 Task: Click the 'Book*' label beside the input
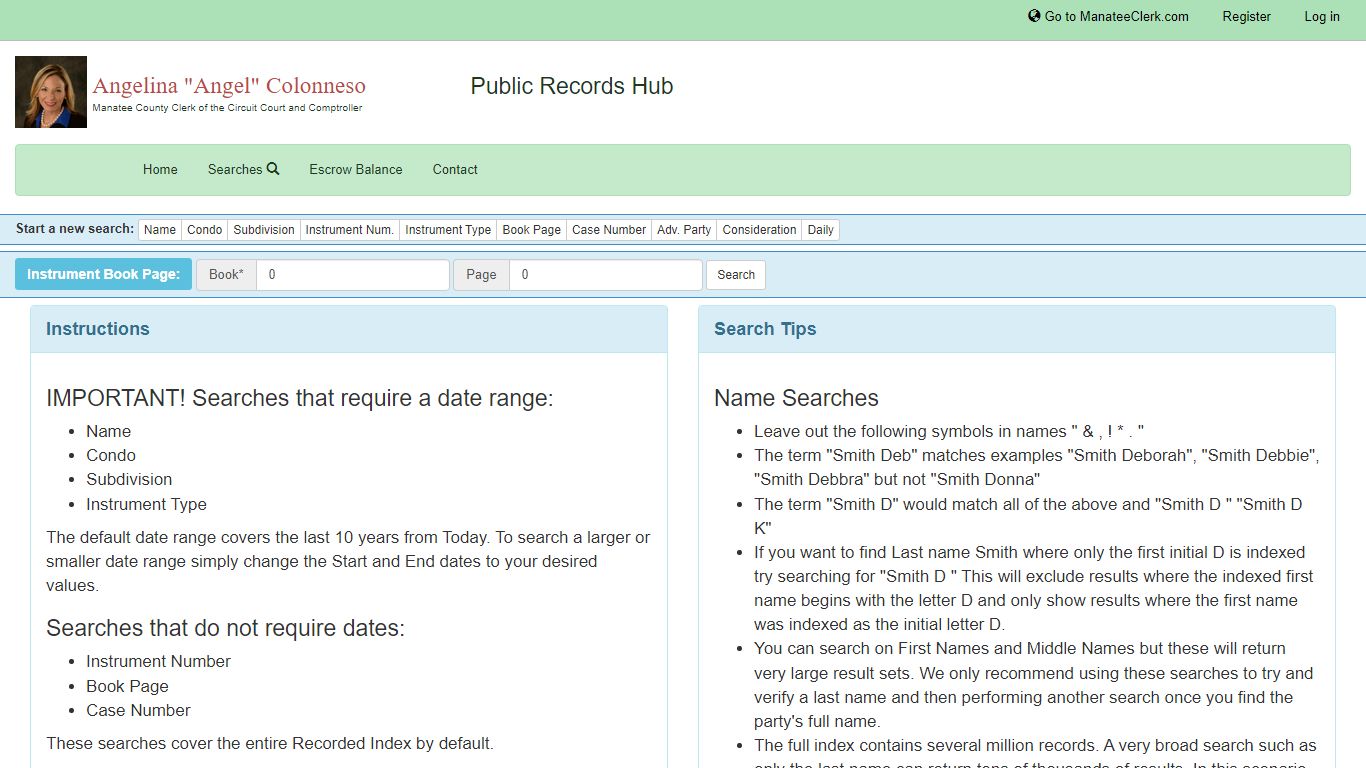(x=226, y=275)
